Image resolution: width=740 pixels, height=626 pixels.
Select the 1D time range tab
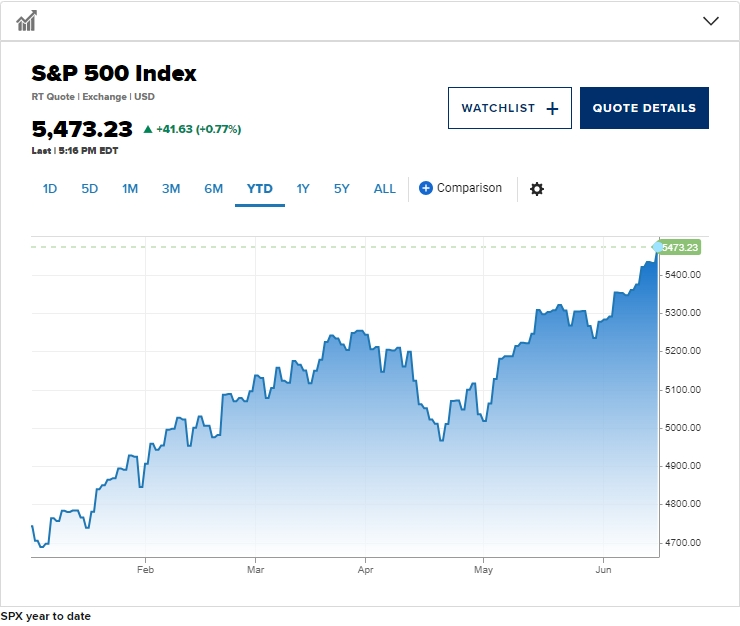click(x=50, y=188)
